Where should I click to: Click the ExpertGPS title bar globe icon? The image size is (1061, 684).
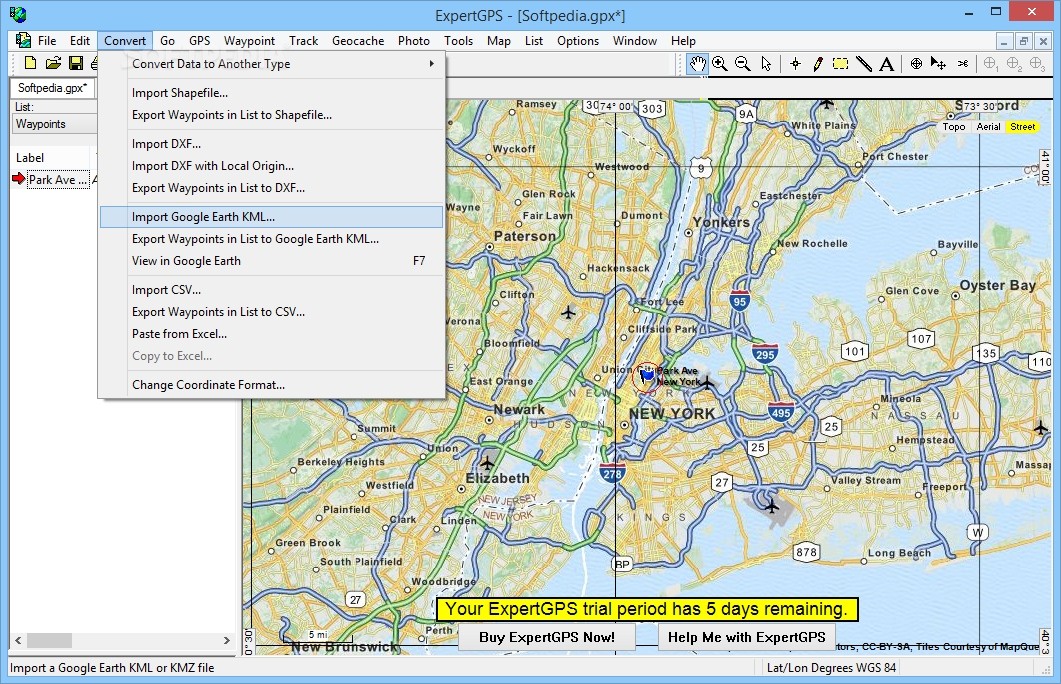coord(18,14)
